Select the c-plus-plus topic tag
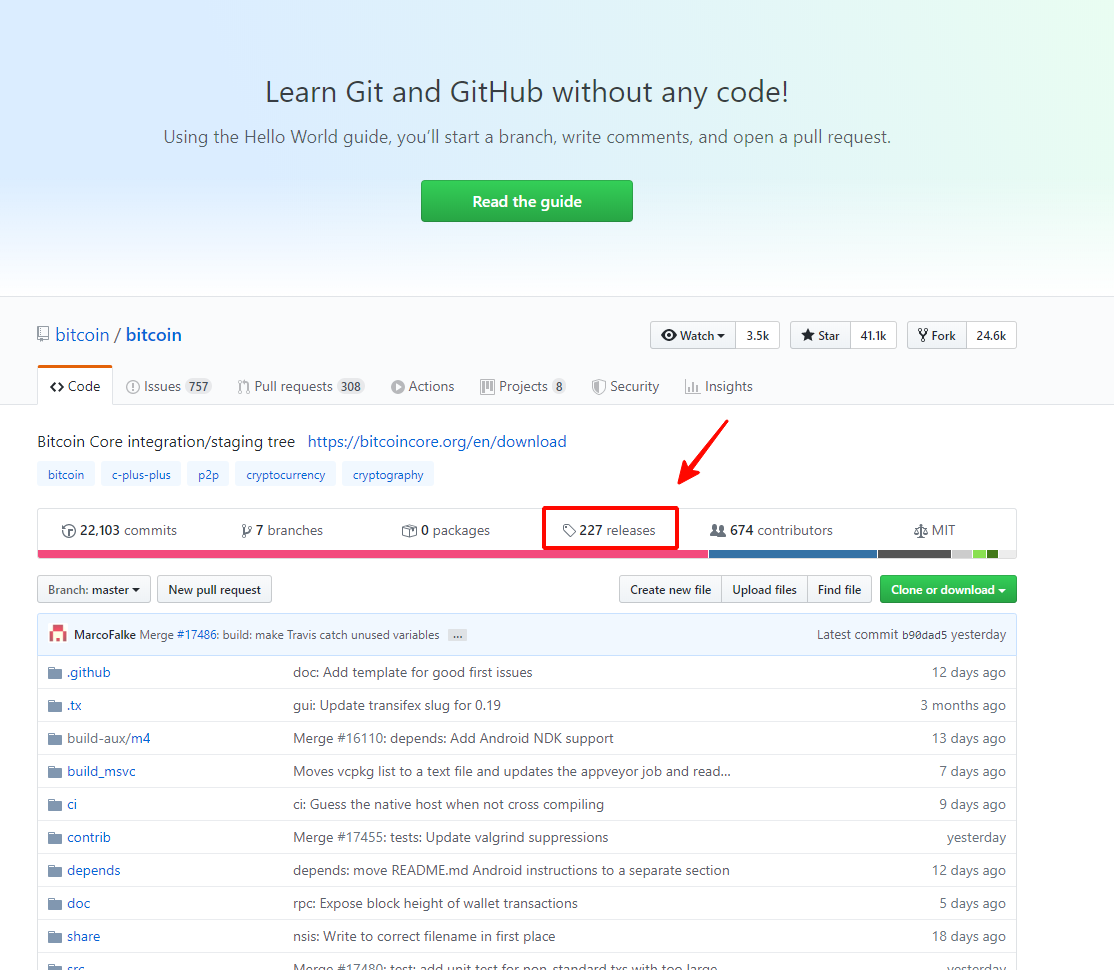Screen dimensions: 1114x970 pyautogui.click(x=141, y=475)
